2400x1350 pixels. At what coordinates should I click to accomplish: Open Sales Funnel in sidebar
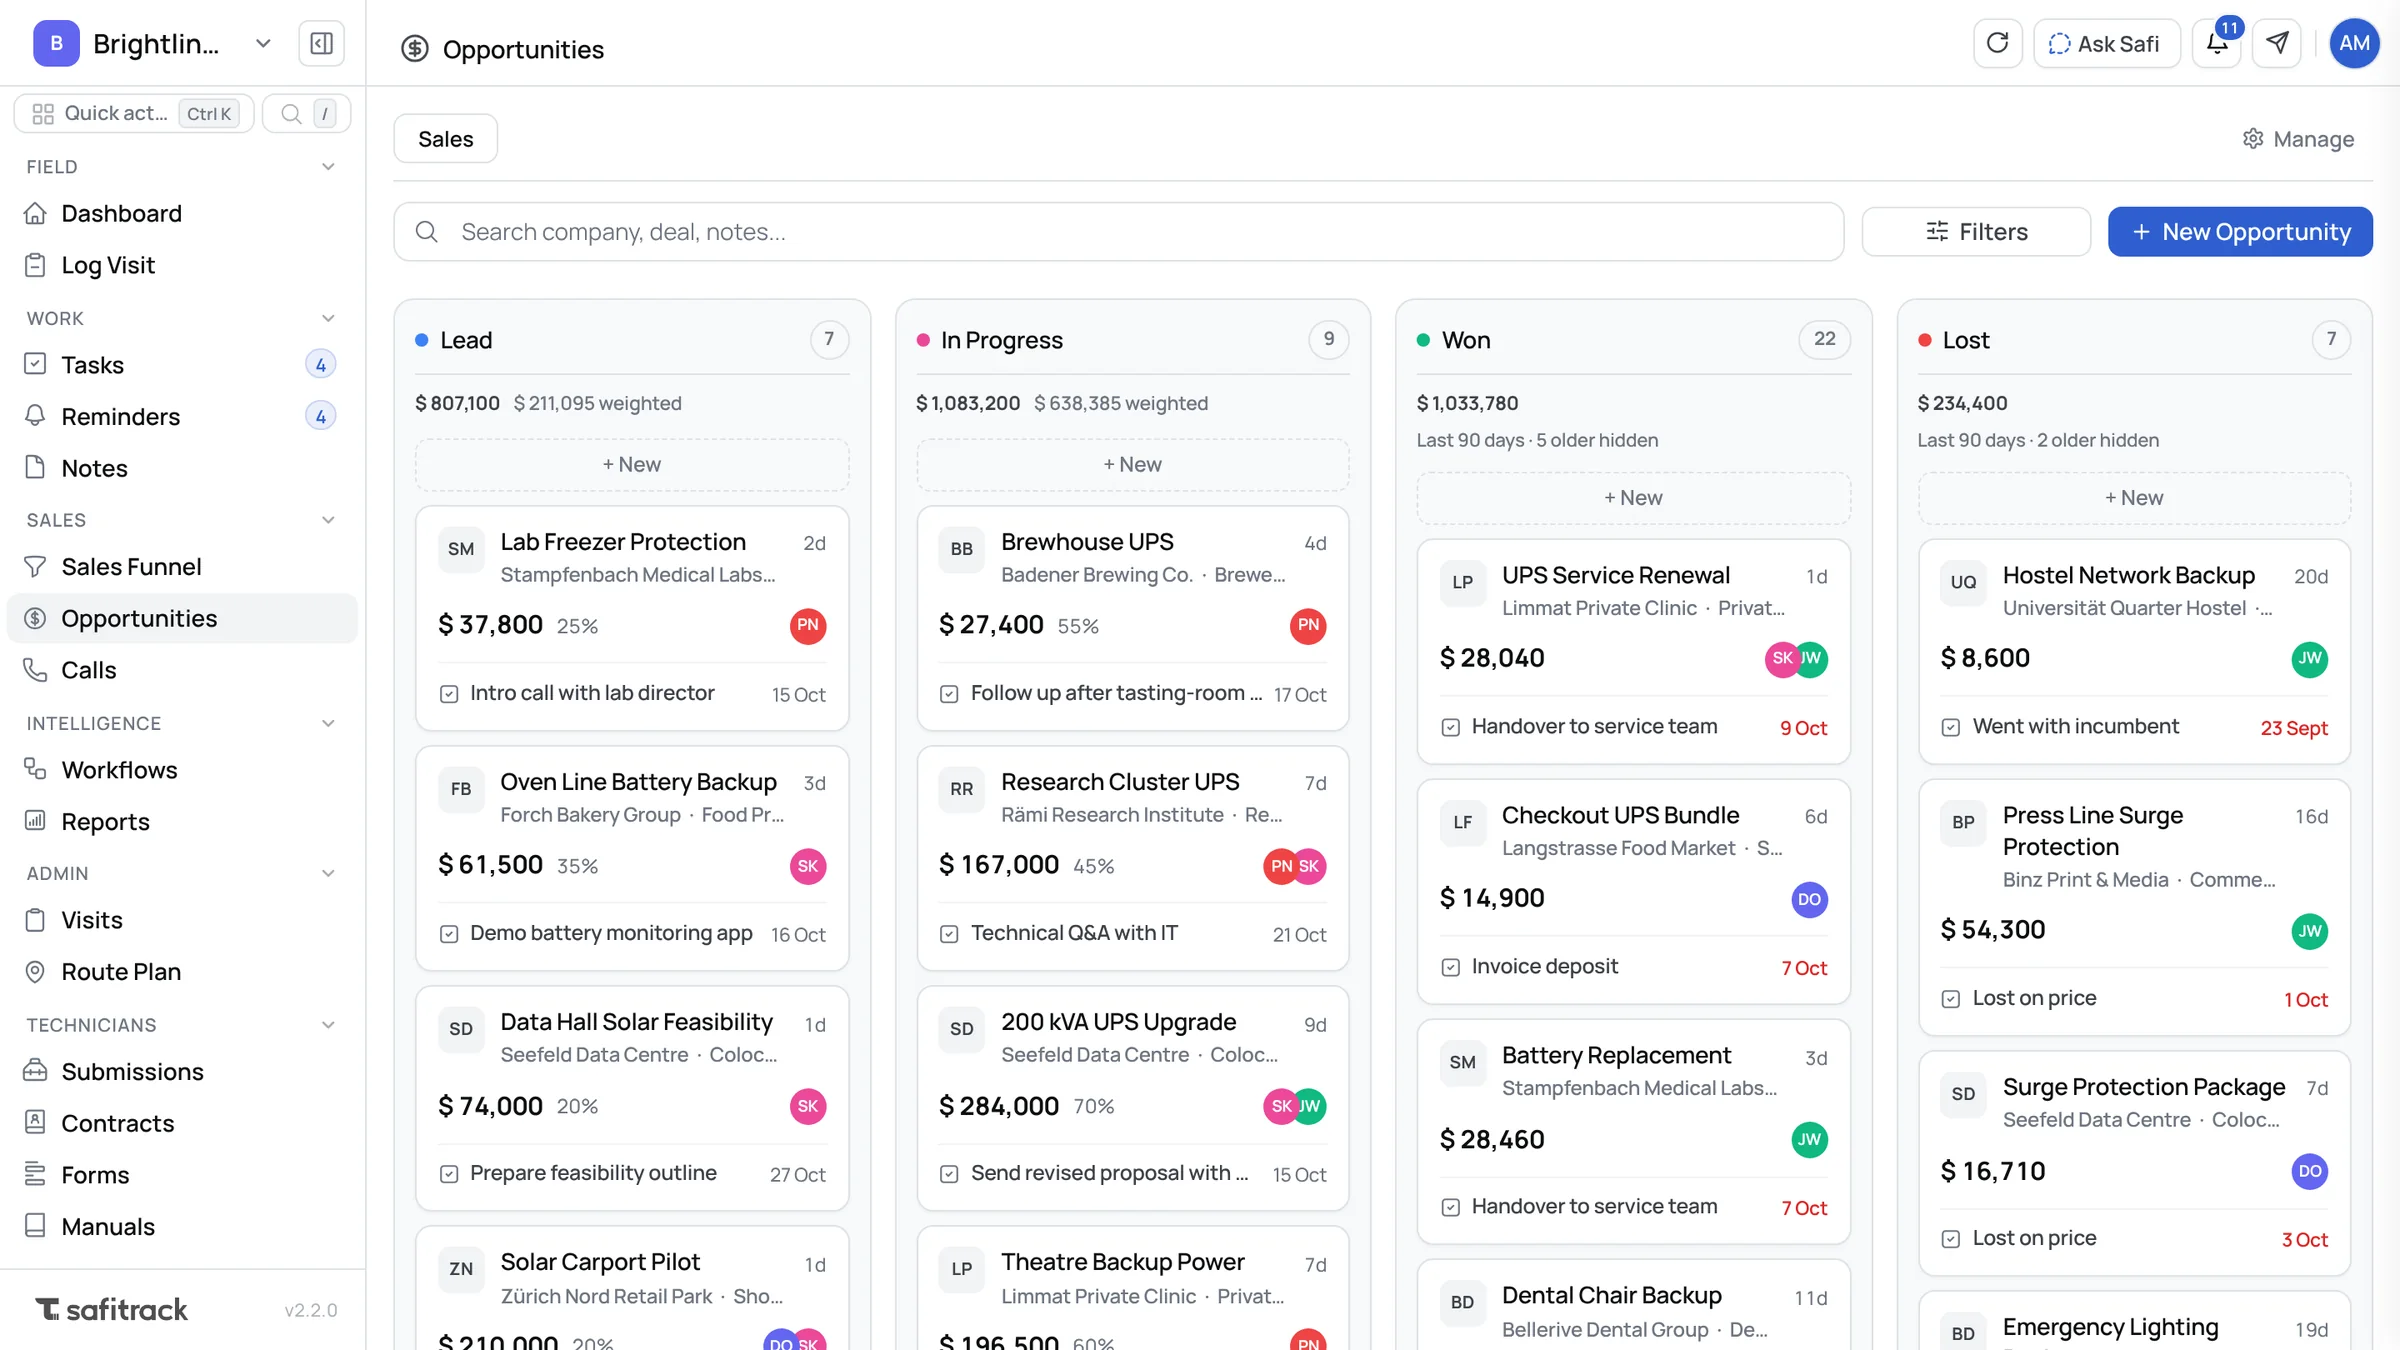(182, 567)
